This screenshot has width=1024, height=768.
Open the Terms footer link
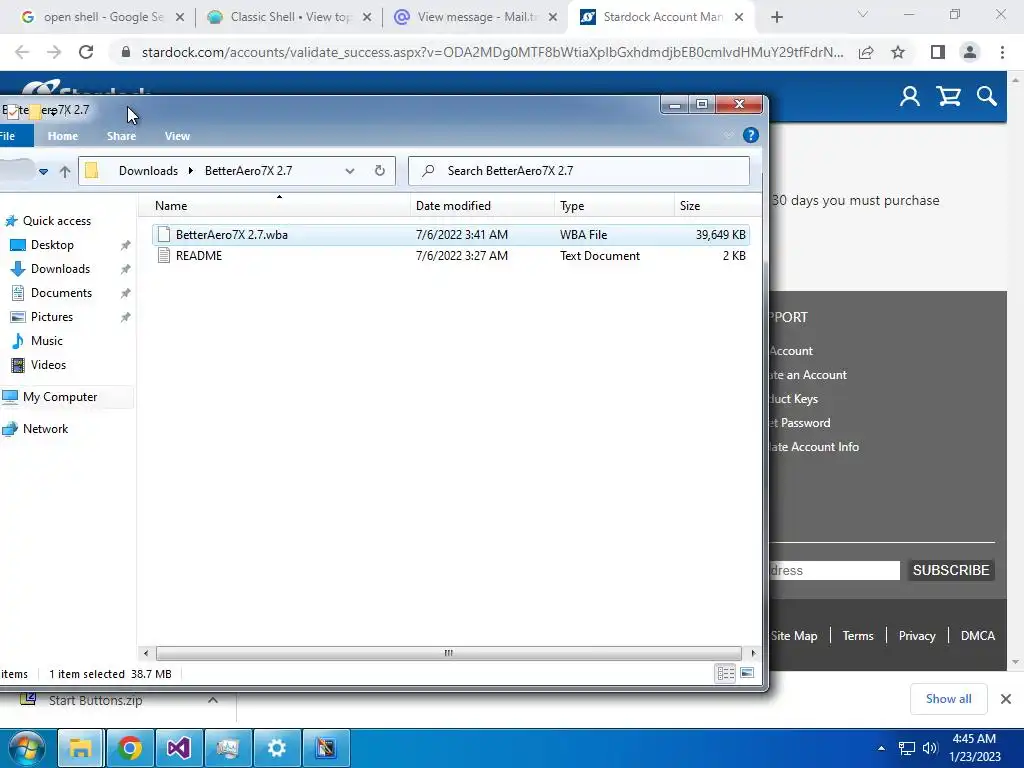coord(857,635)
